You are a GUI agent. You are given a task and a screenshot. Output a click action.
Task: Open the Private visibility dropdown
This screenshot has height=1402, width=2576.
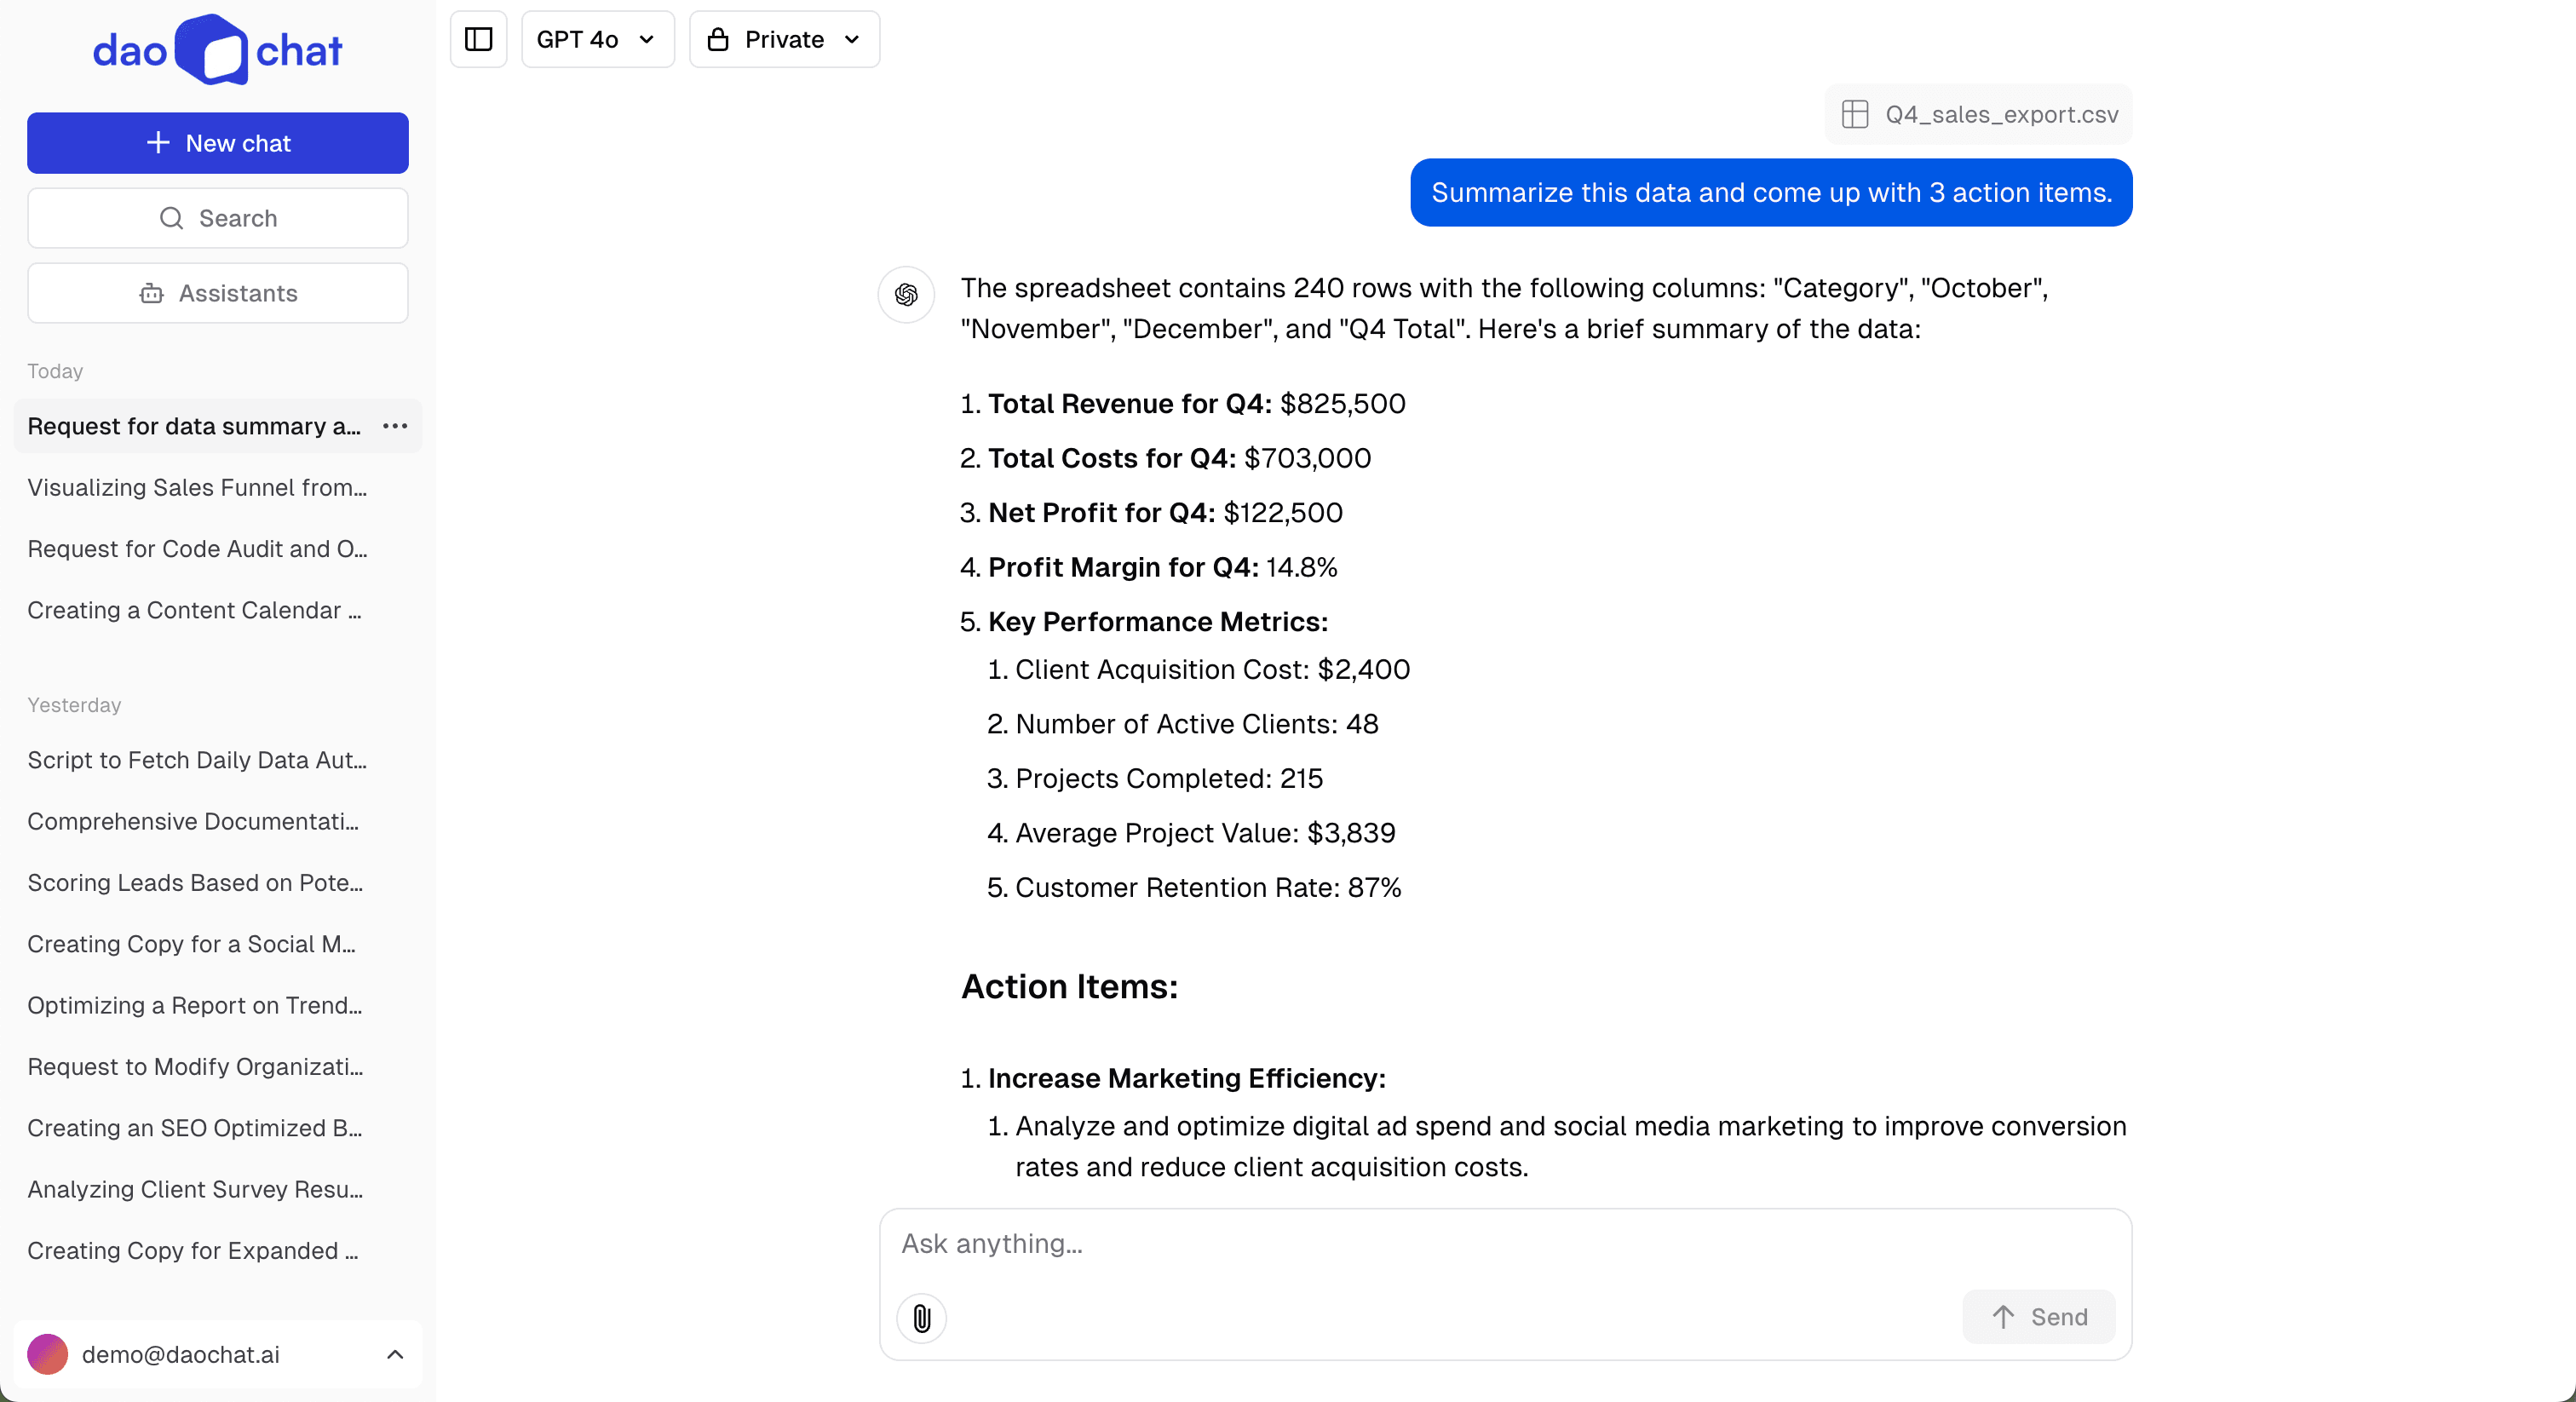point(784,40)
